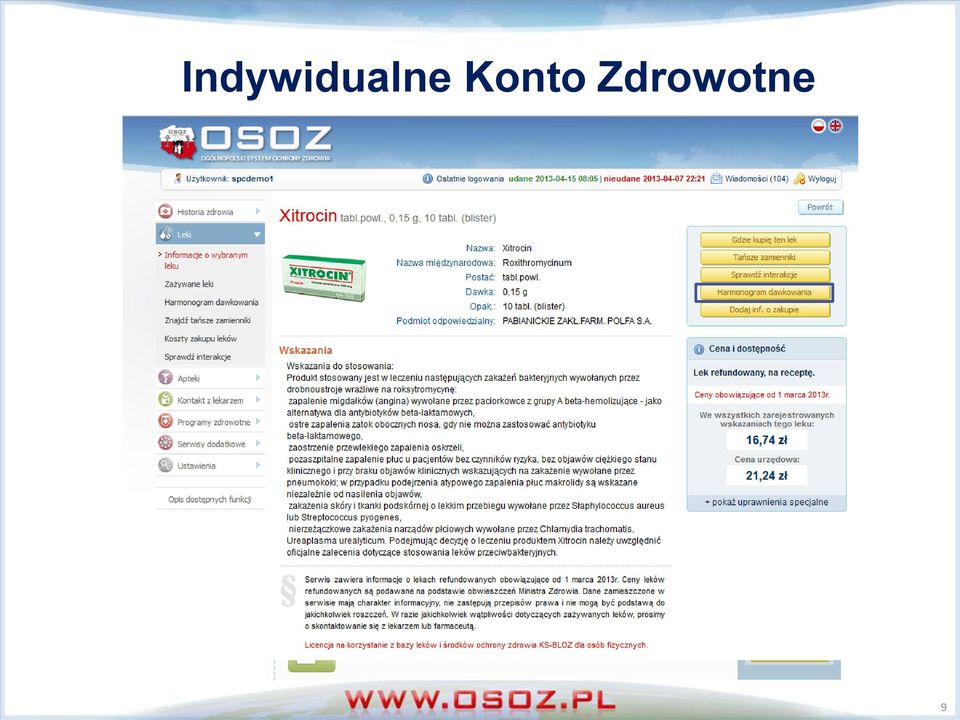Click the info icon next to Ostatnie logowania
The width and height of the screenshot is (960, 720).
point(427,179)
